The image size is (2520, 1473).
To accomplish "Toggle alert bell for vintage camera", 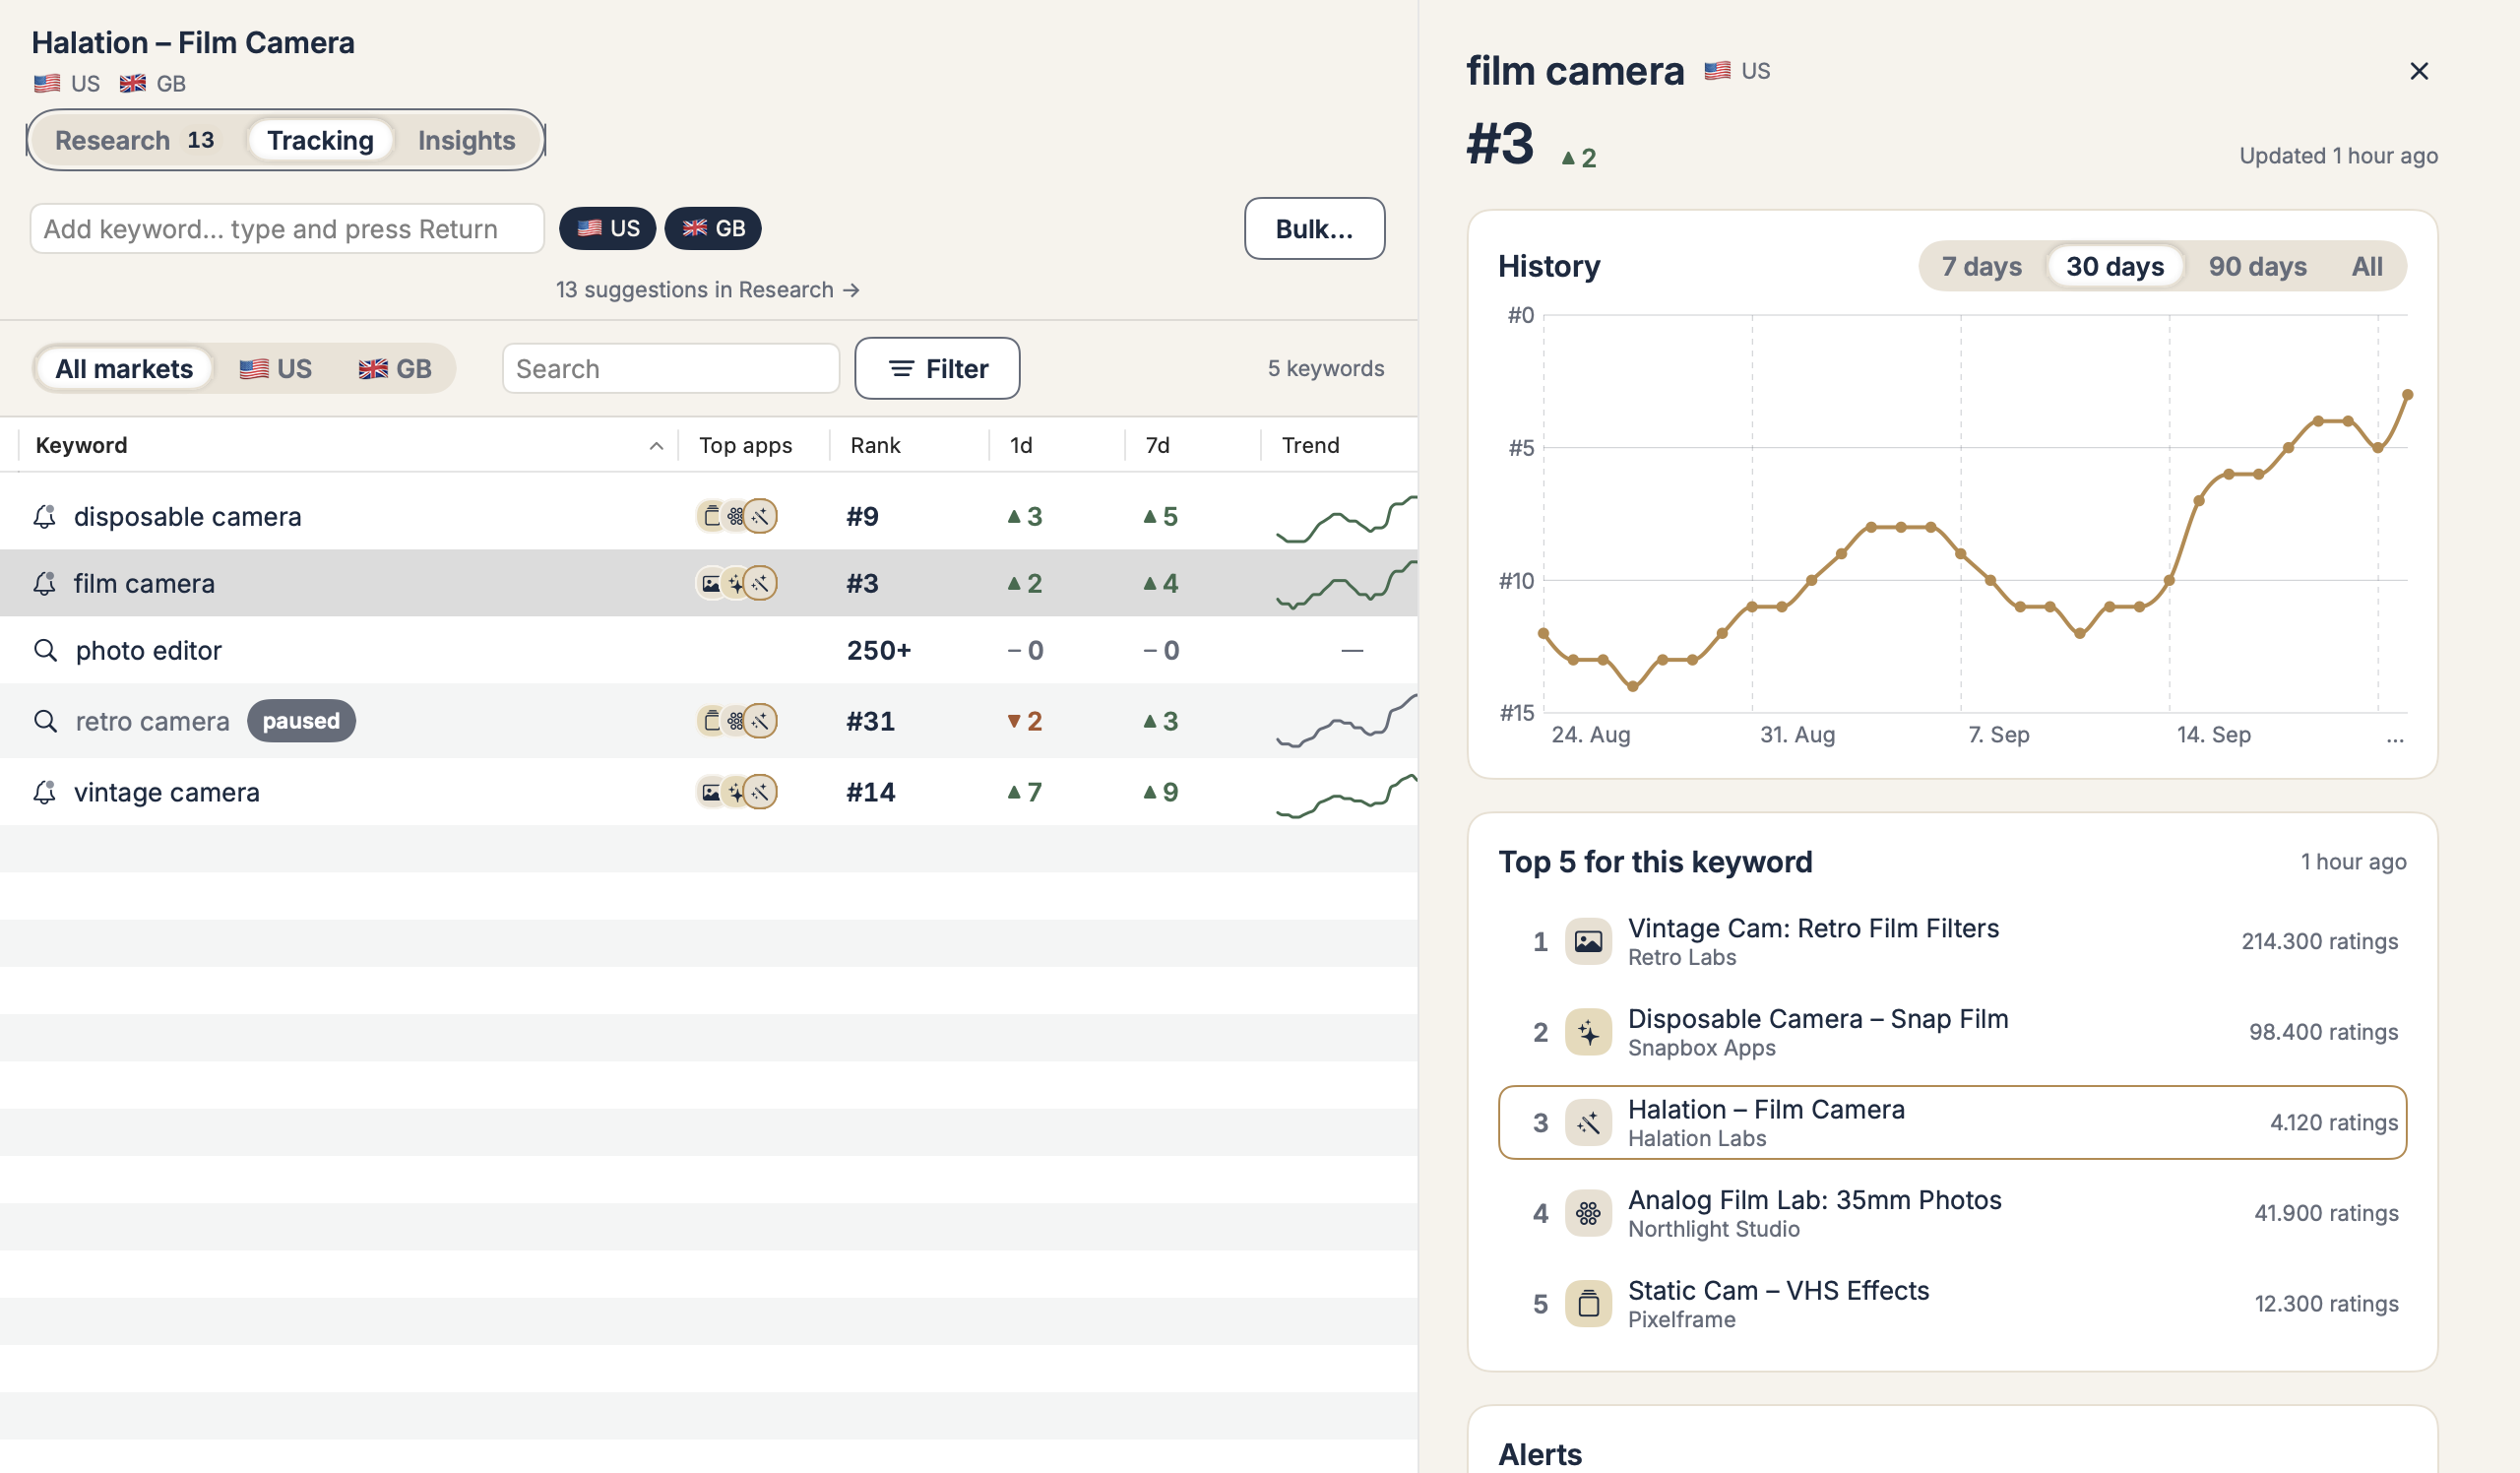I will coord(44,792).
